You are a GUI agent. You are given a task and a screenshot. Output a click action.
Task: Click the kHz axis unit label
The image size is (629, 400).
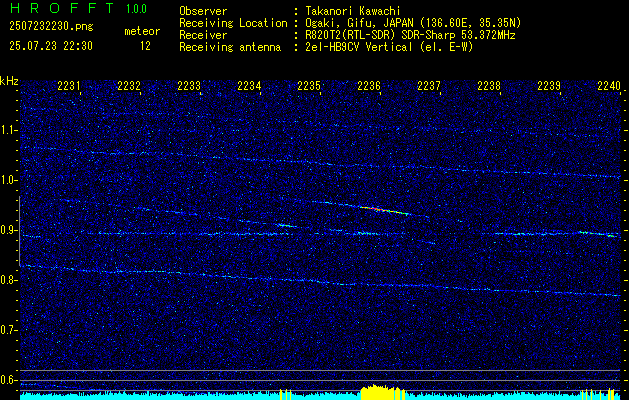pos(9,81)
